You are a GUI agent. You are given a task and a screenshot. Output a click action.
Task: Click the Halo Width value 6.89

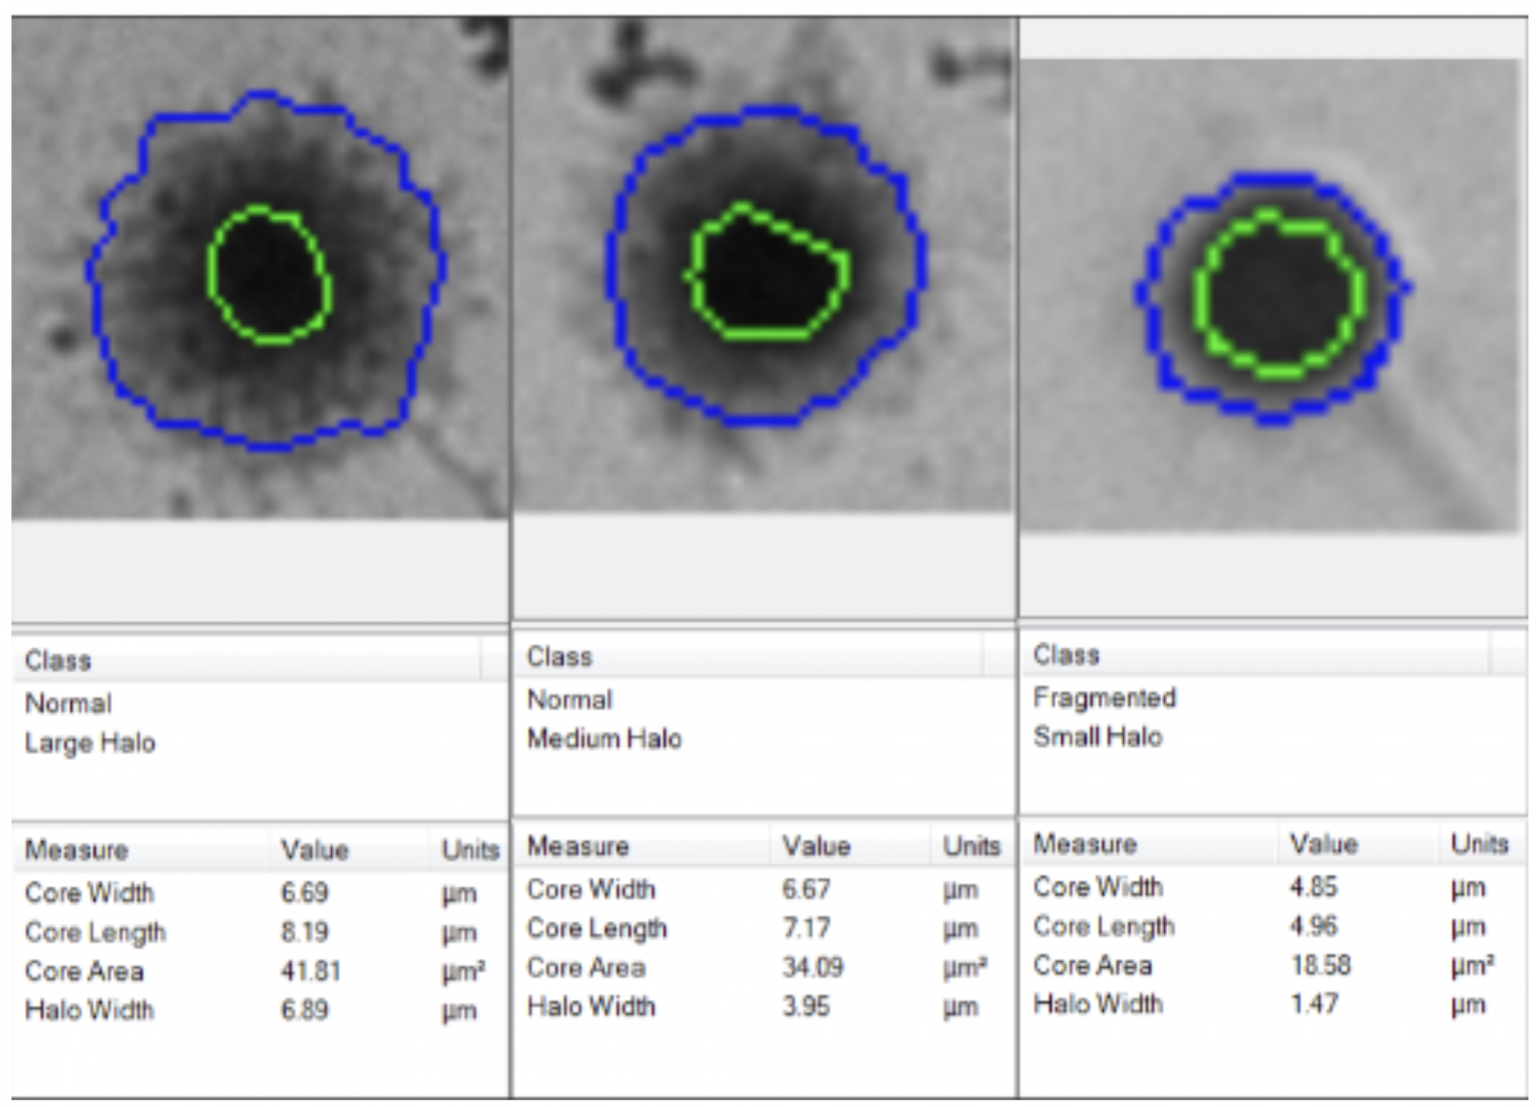304,1010
